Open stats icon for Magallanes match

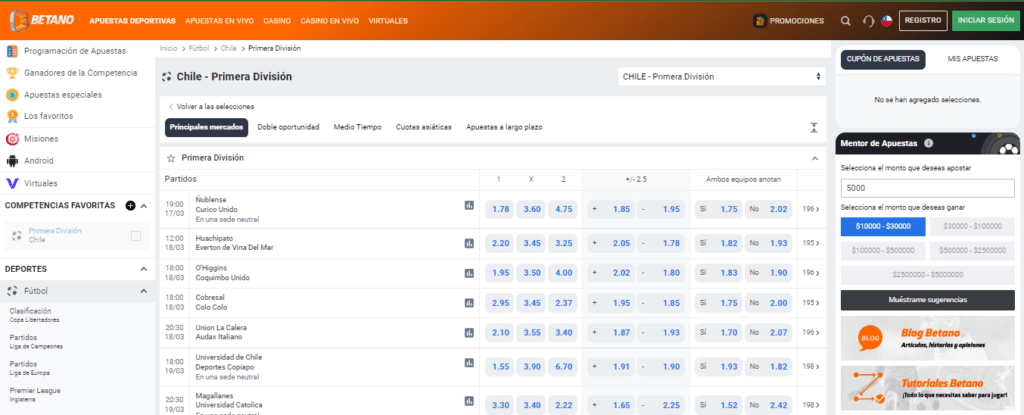click(x=469, y=401)
